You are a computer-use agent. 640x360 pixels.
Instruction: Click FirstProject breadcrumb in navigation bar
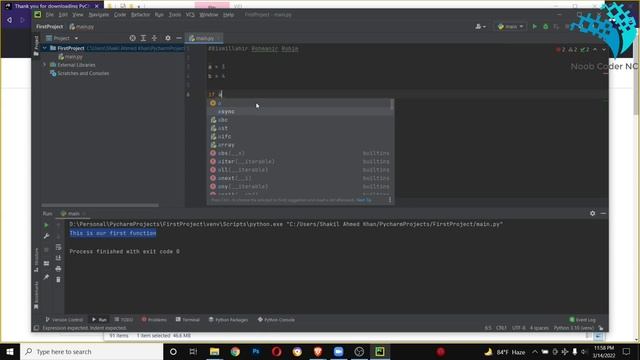tap(49, 27)
